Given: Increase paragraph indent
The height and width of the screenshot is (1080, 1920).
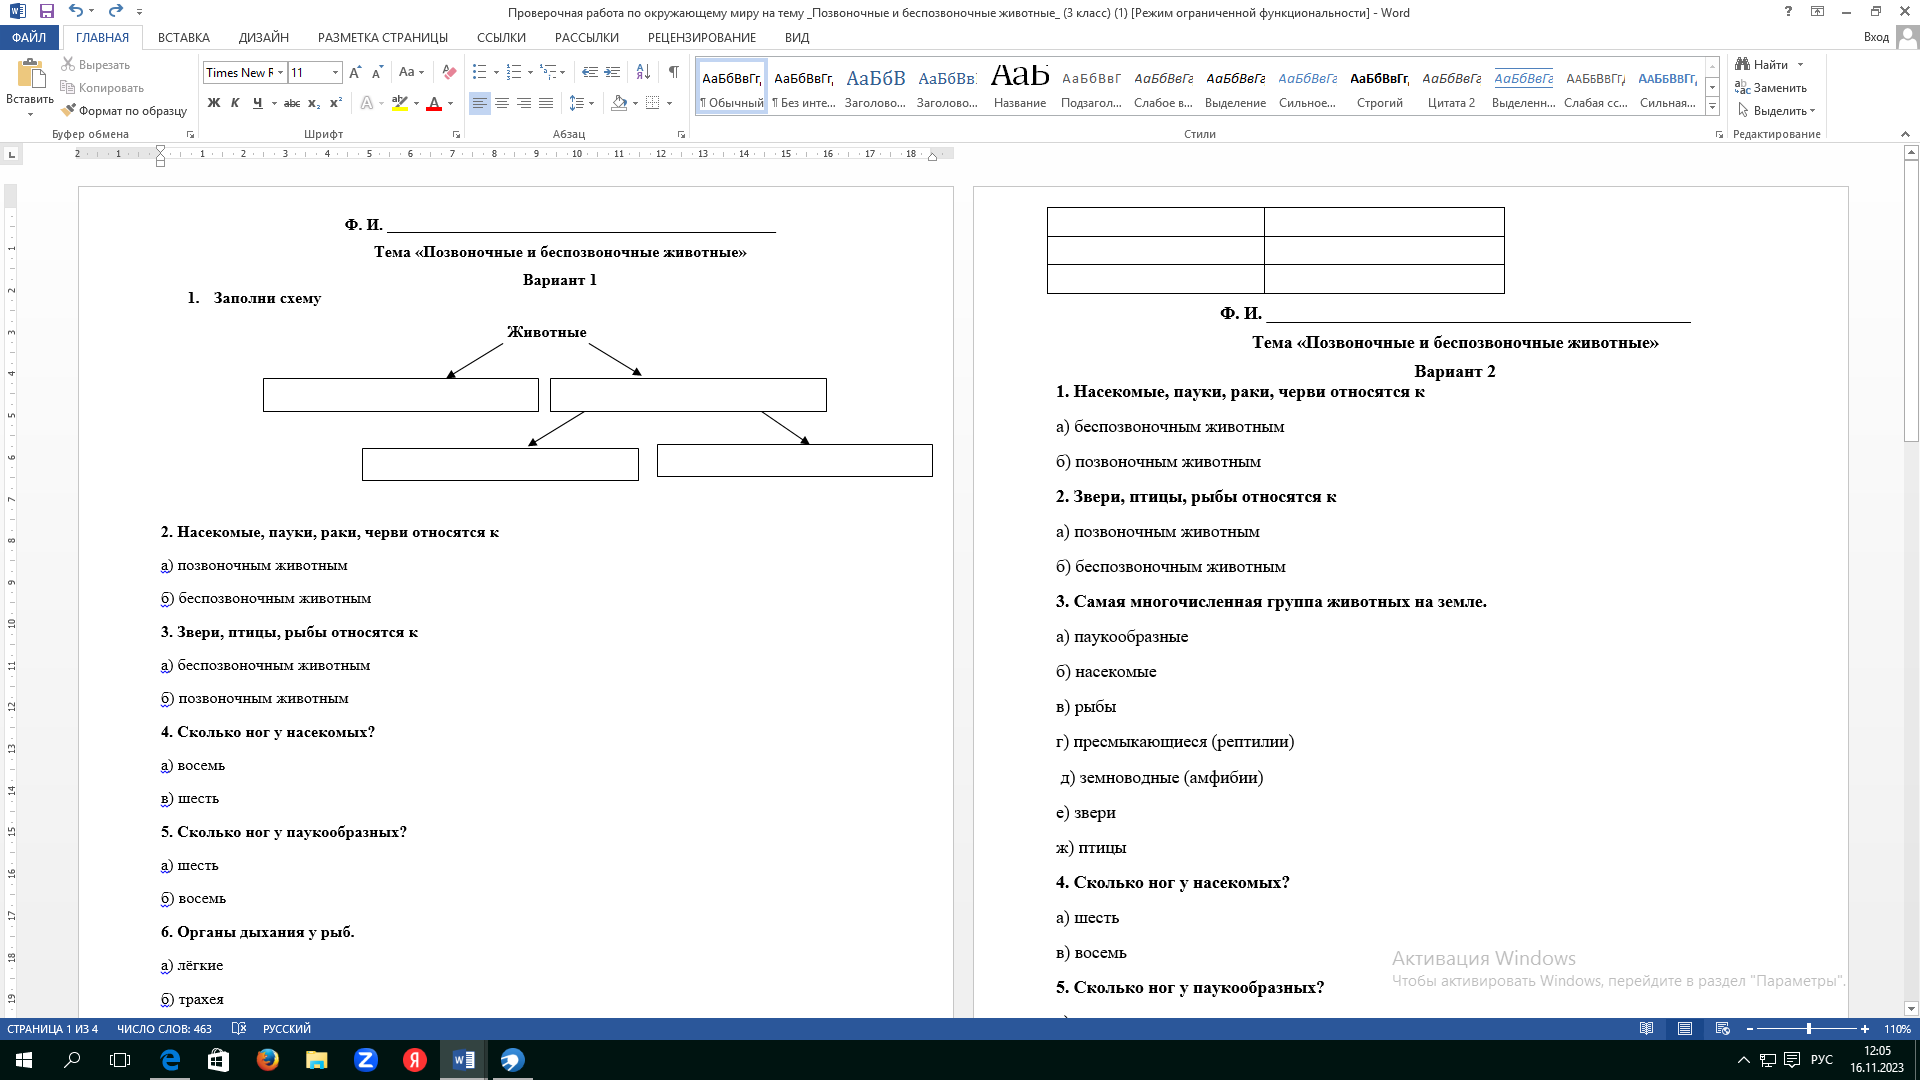Looking at the screenshot, I should [612, 72].
